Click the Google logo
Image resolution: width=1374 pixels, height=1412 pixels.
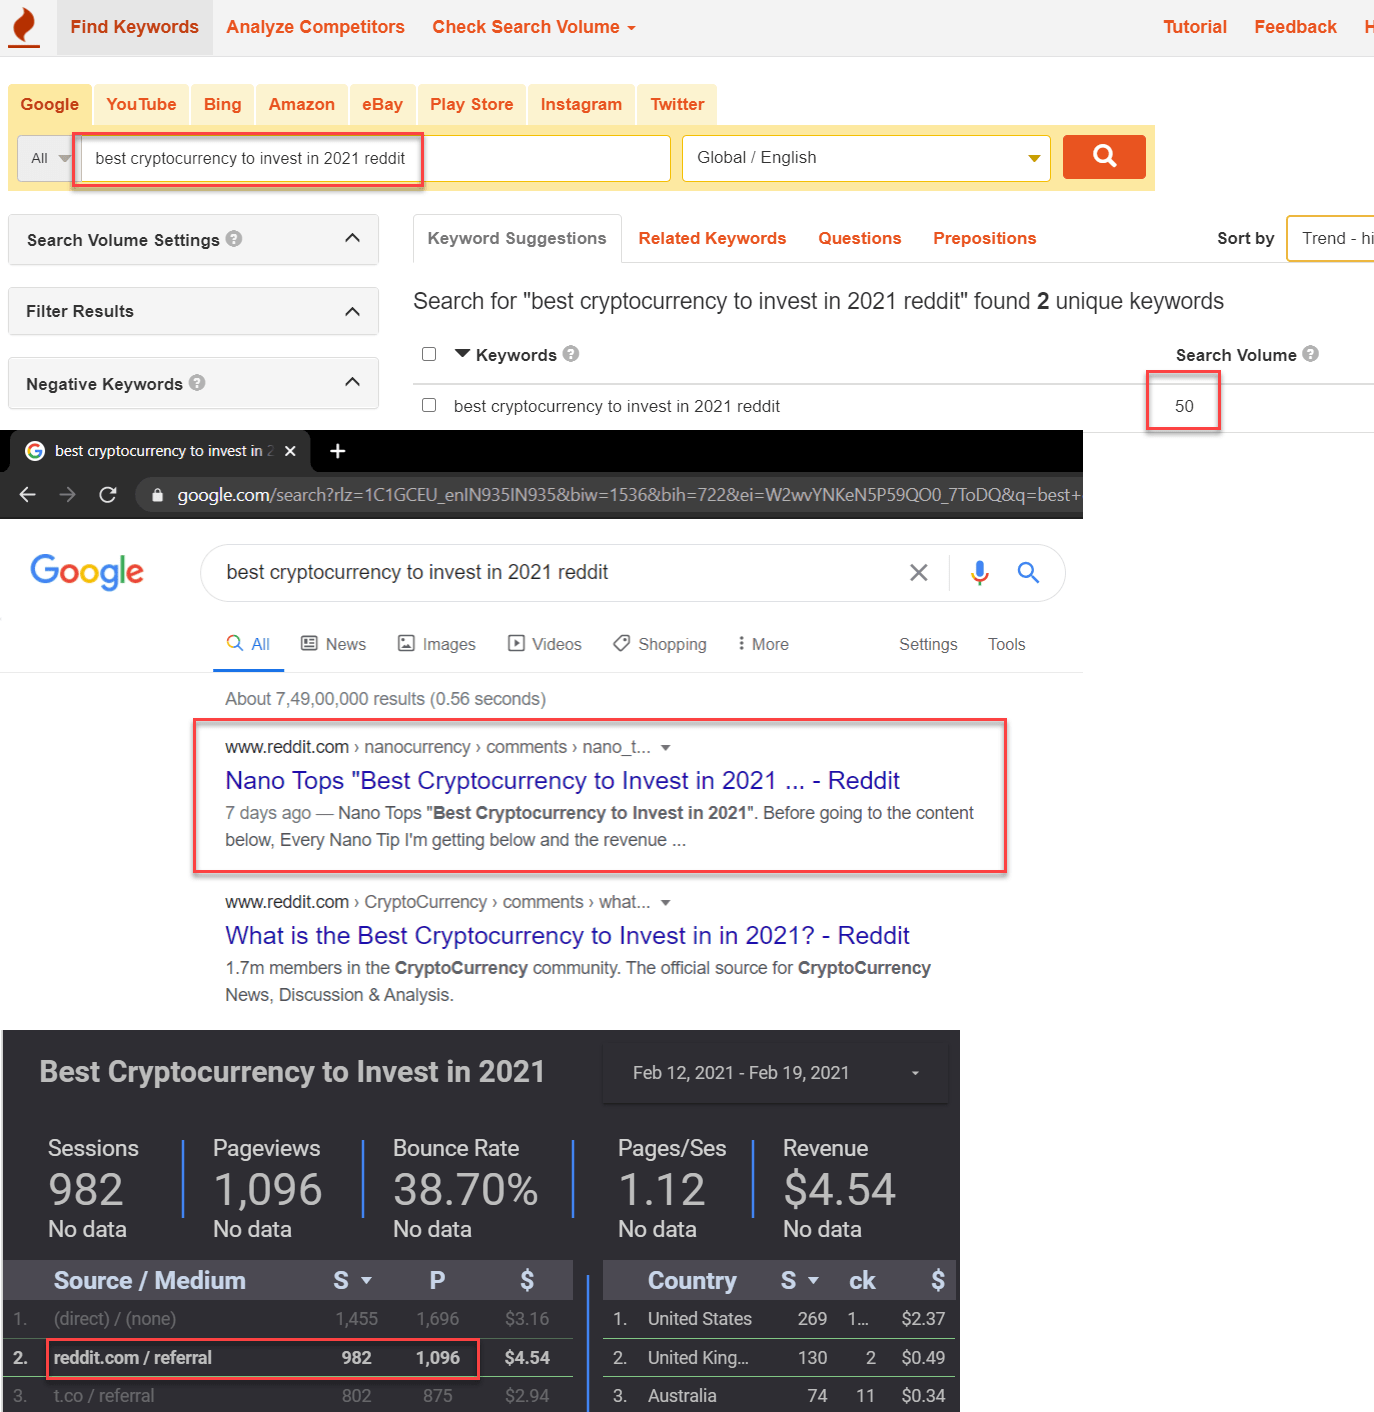tap(87, 572)
